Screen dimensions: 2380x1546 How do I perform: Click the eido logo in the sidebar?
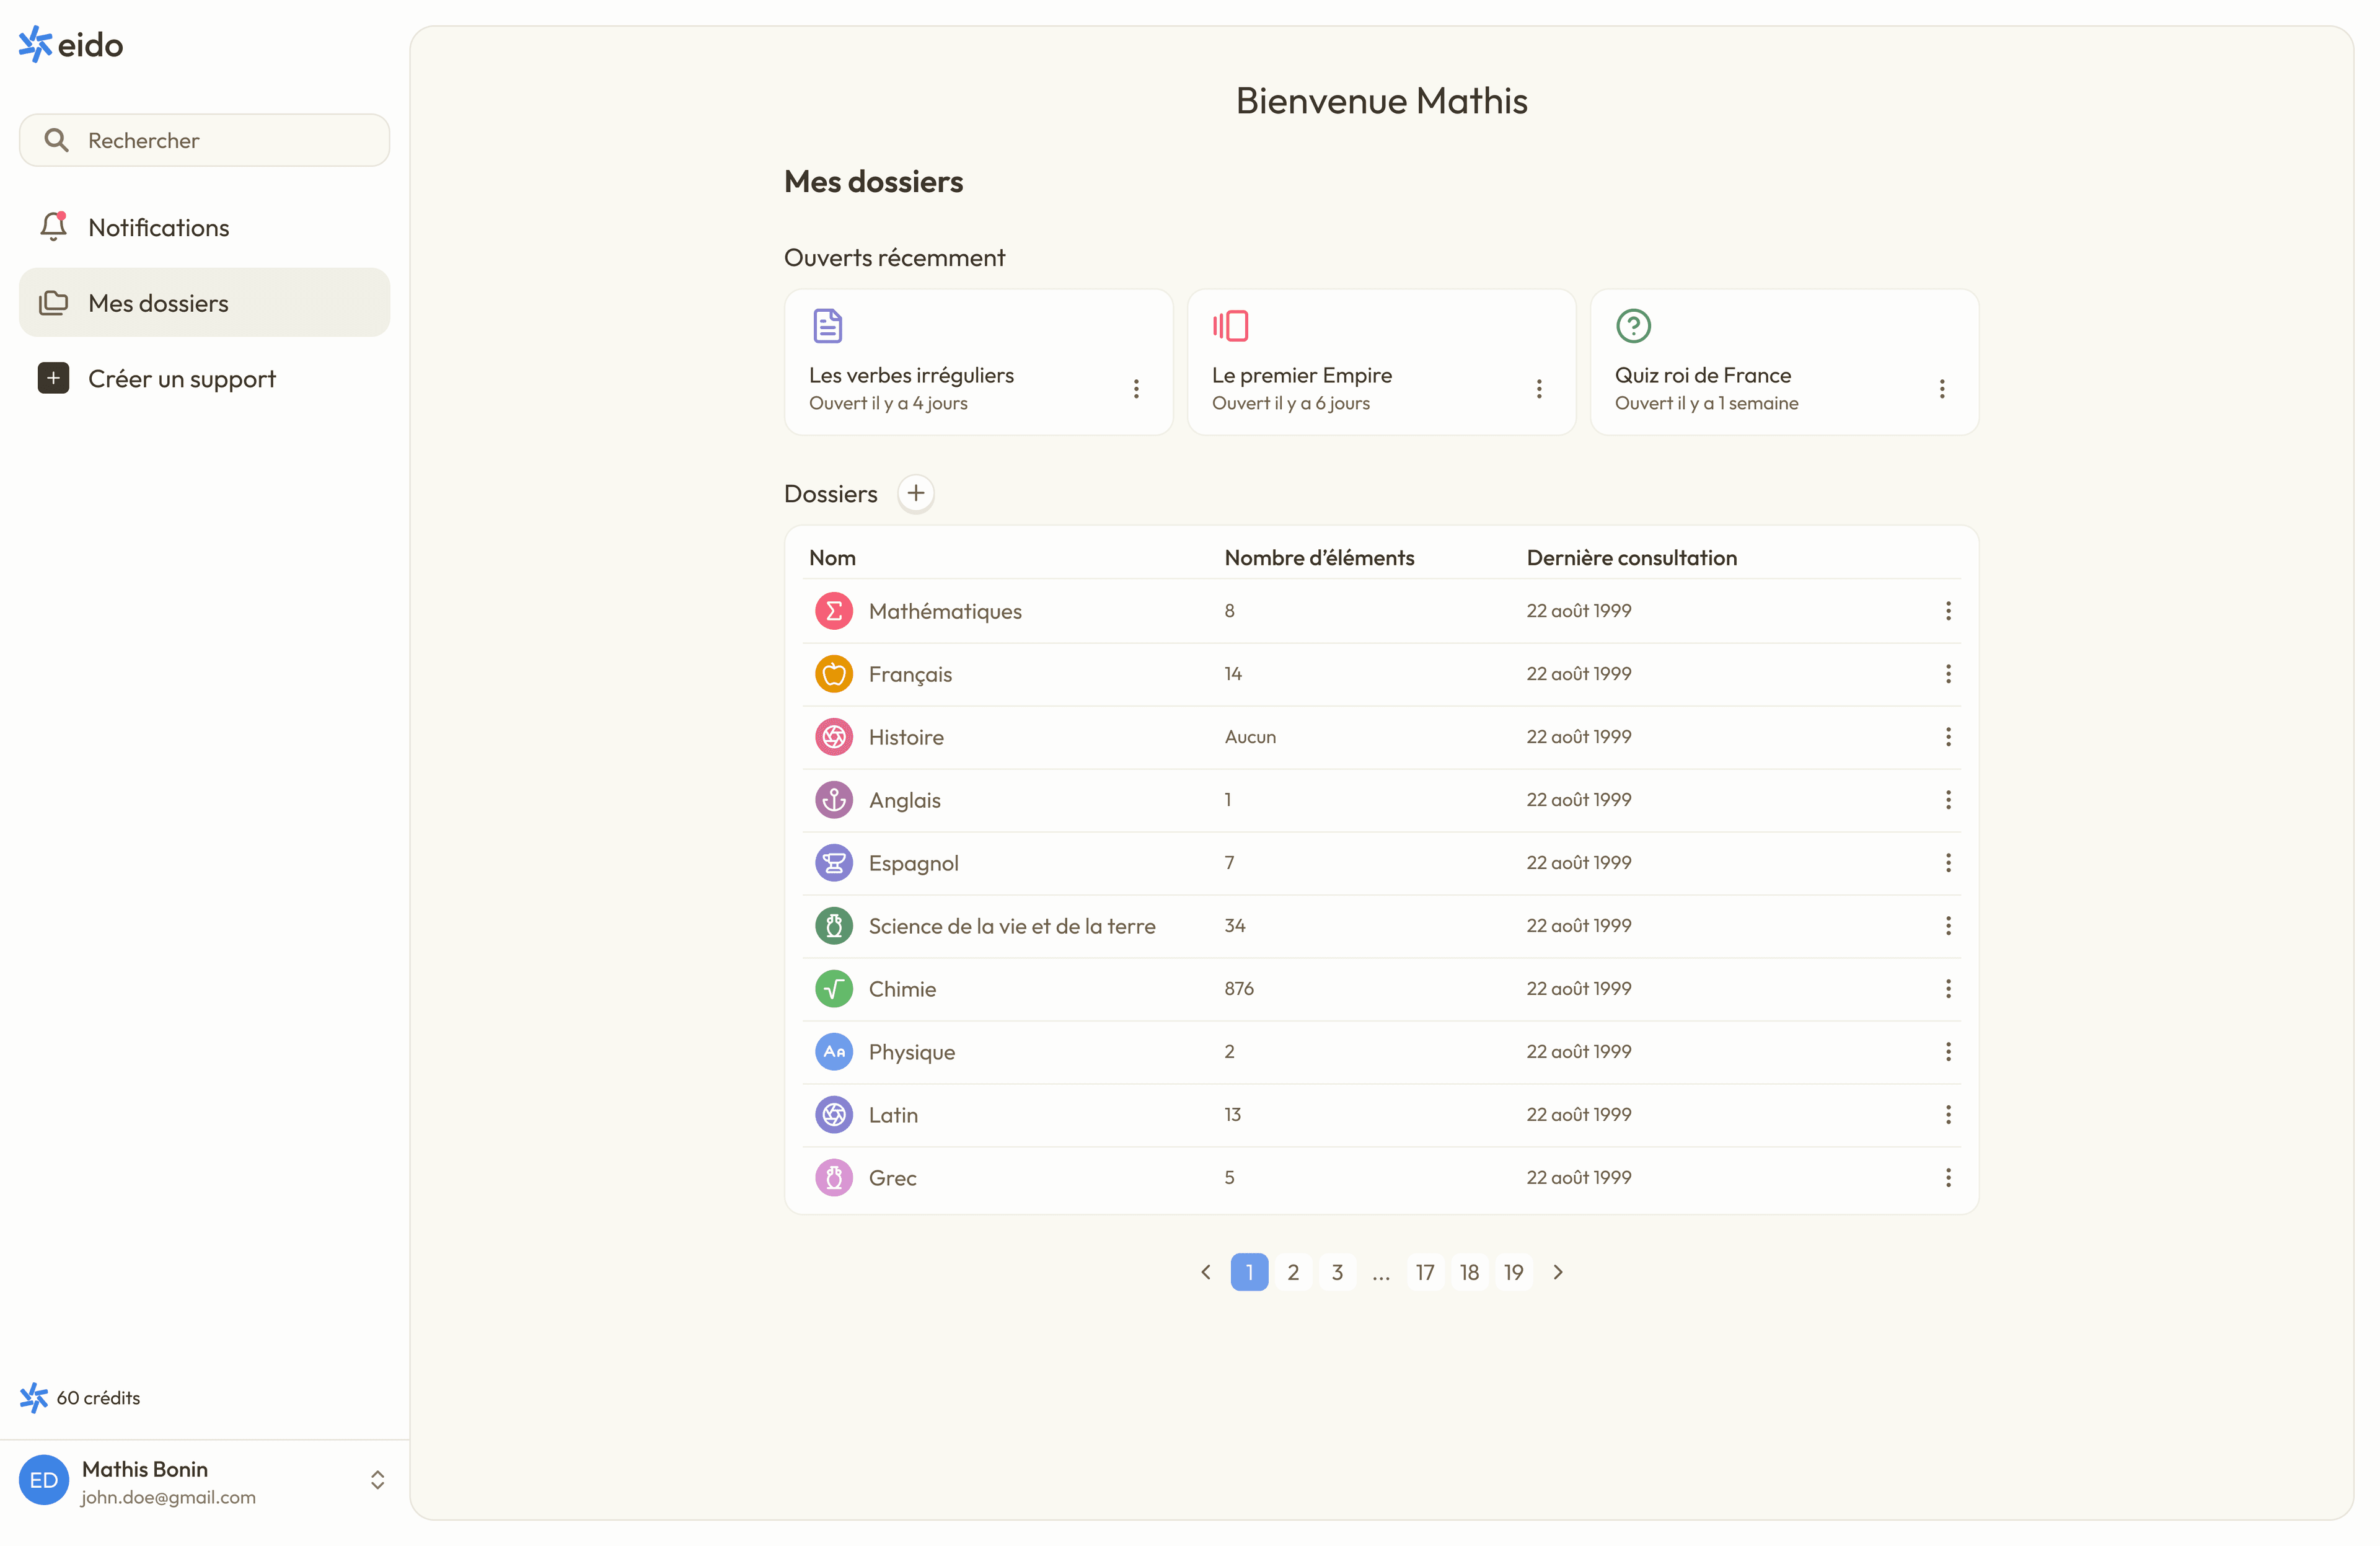point(69,44)
